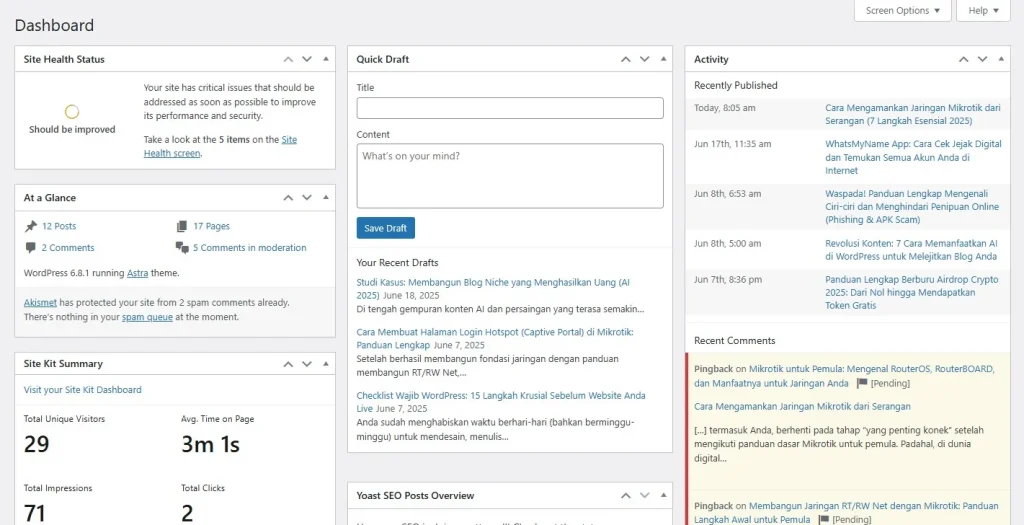
Task: Move Site Kit Summary widget up
Action: pos(288,364)
